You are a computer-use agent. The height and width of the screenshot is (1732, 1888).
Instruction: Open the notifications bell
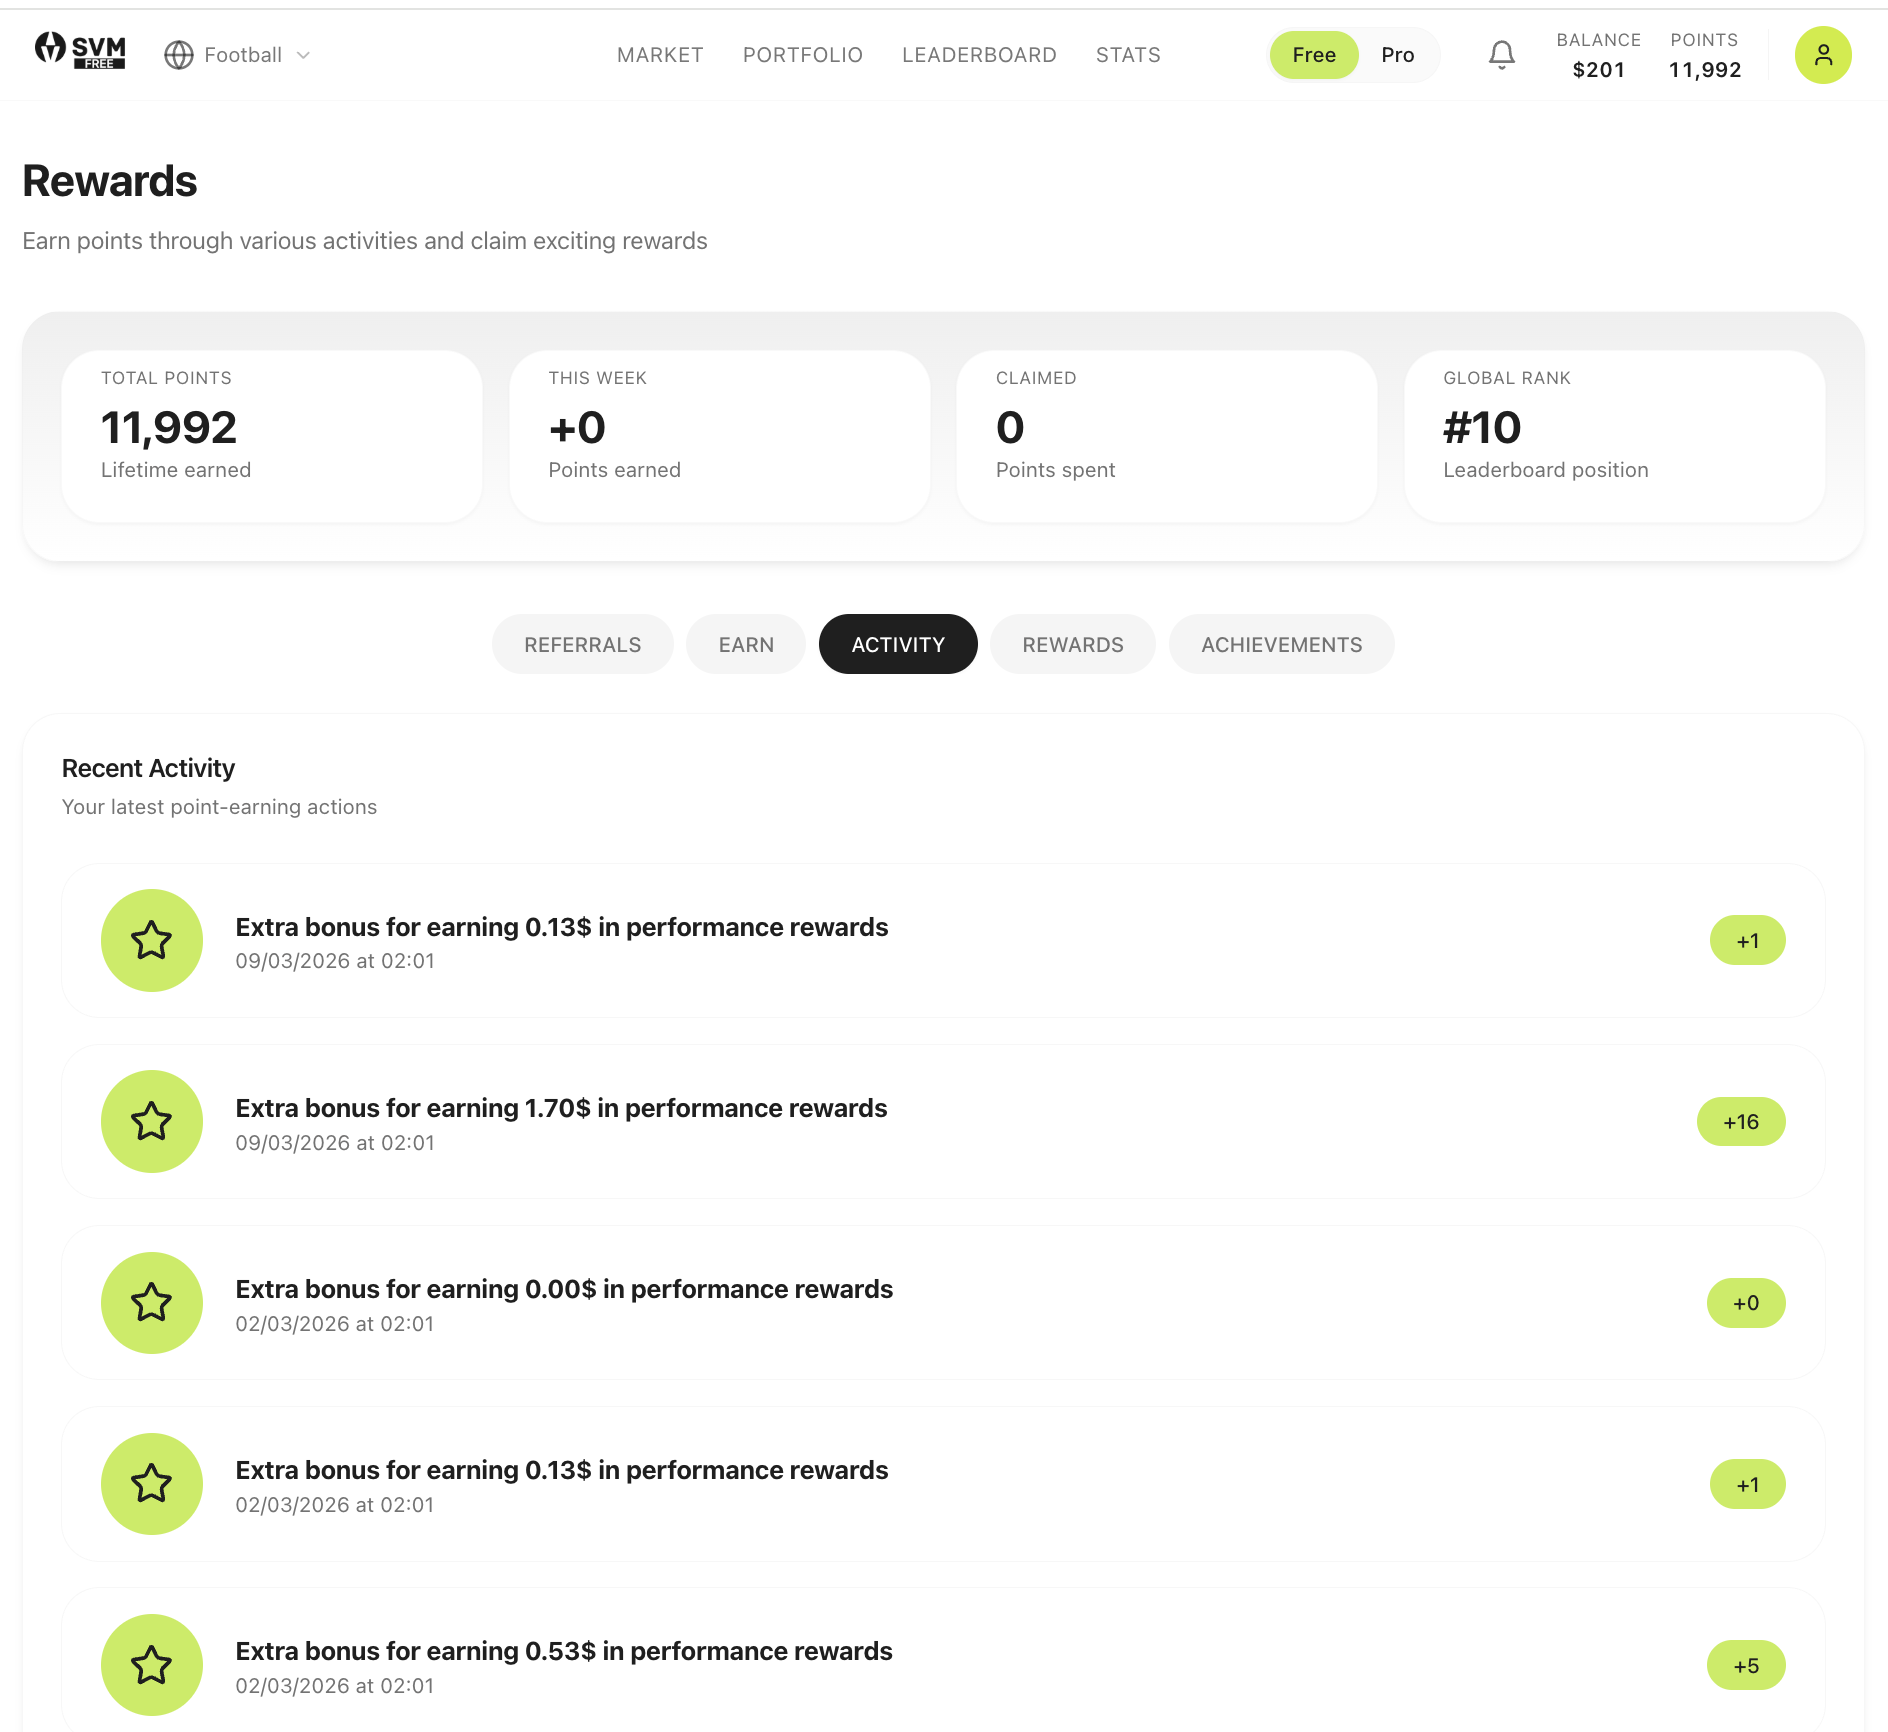1501,55
